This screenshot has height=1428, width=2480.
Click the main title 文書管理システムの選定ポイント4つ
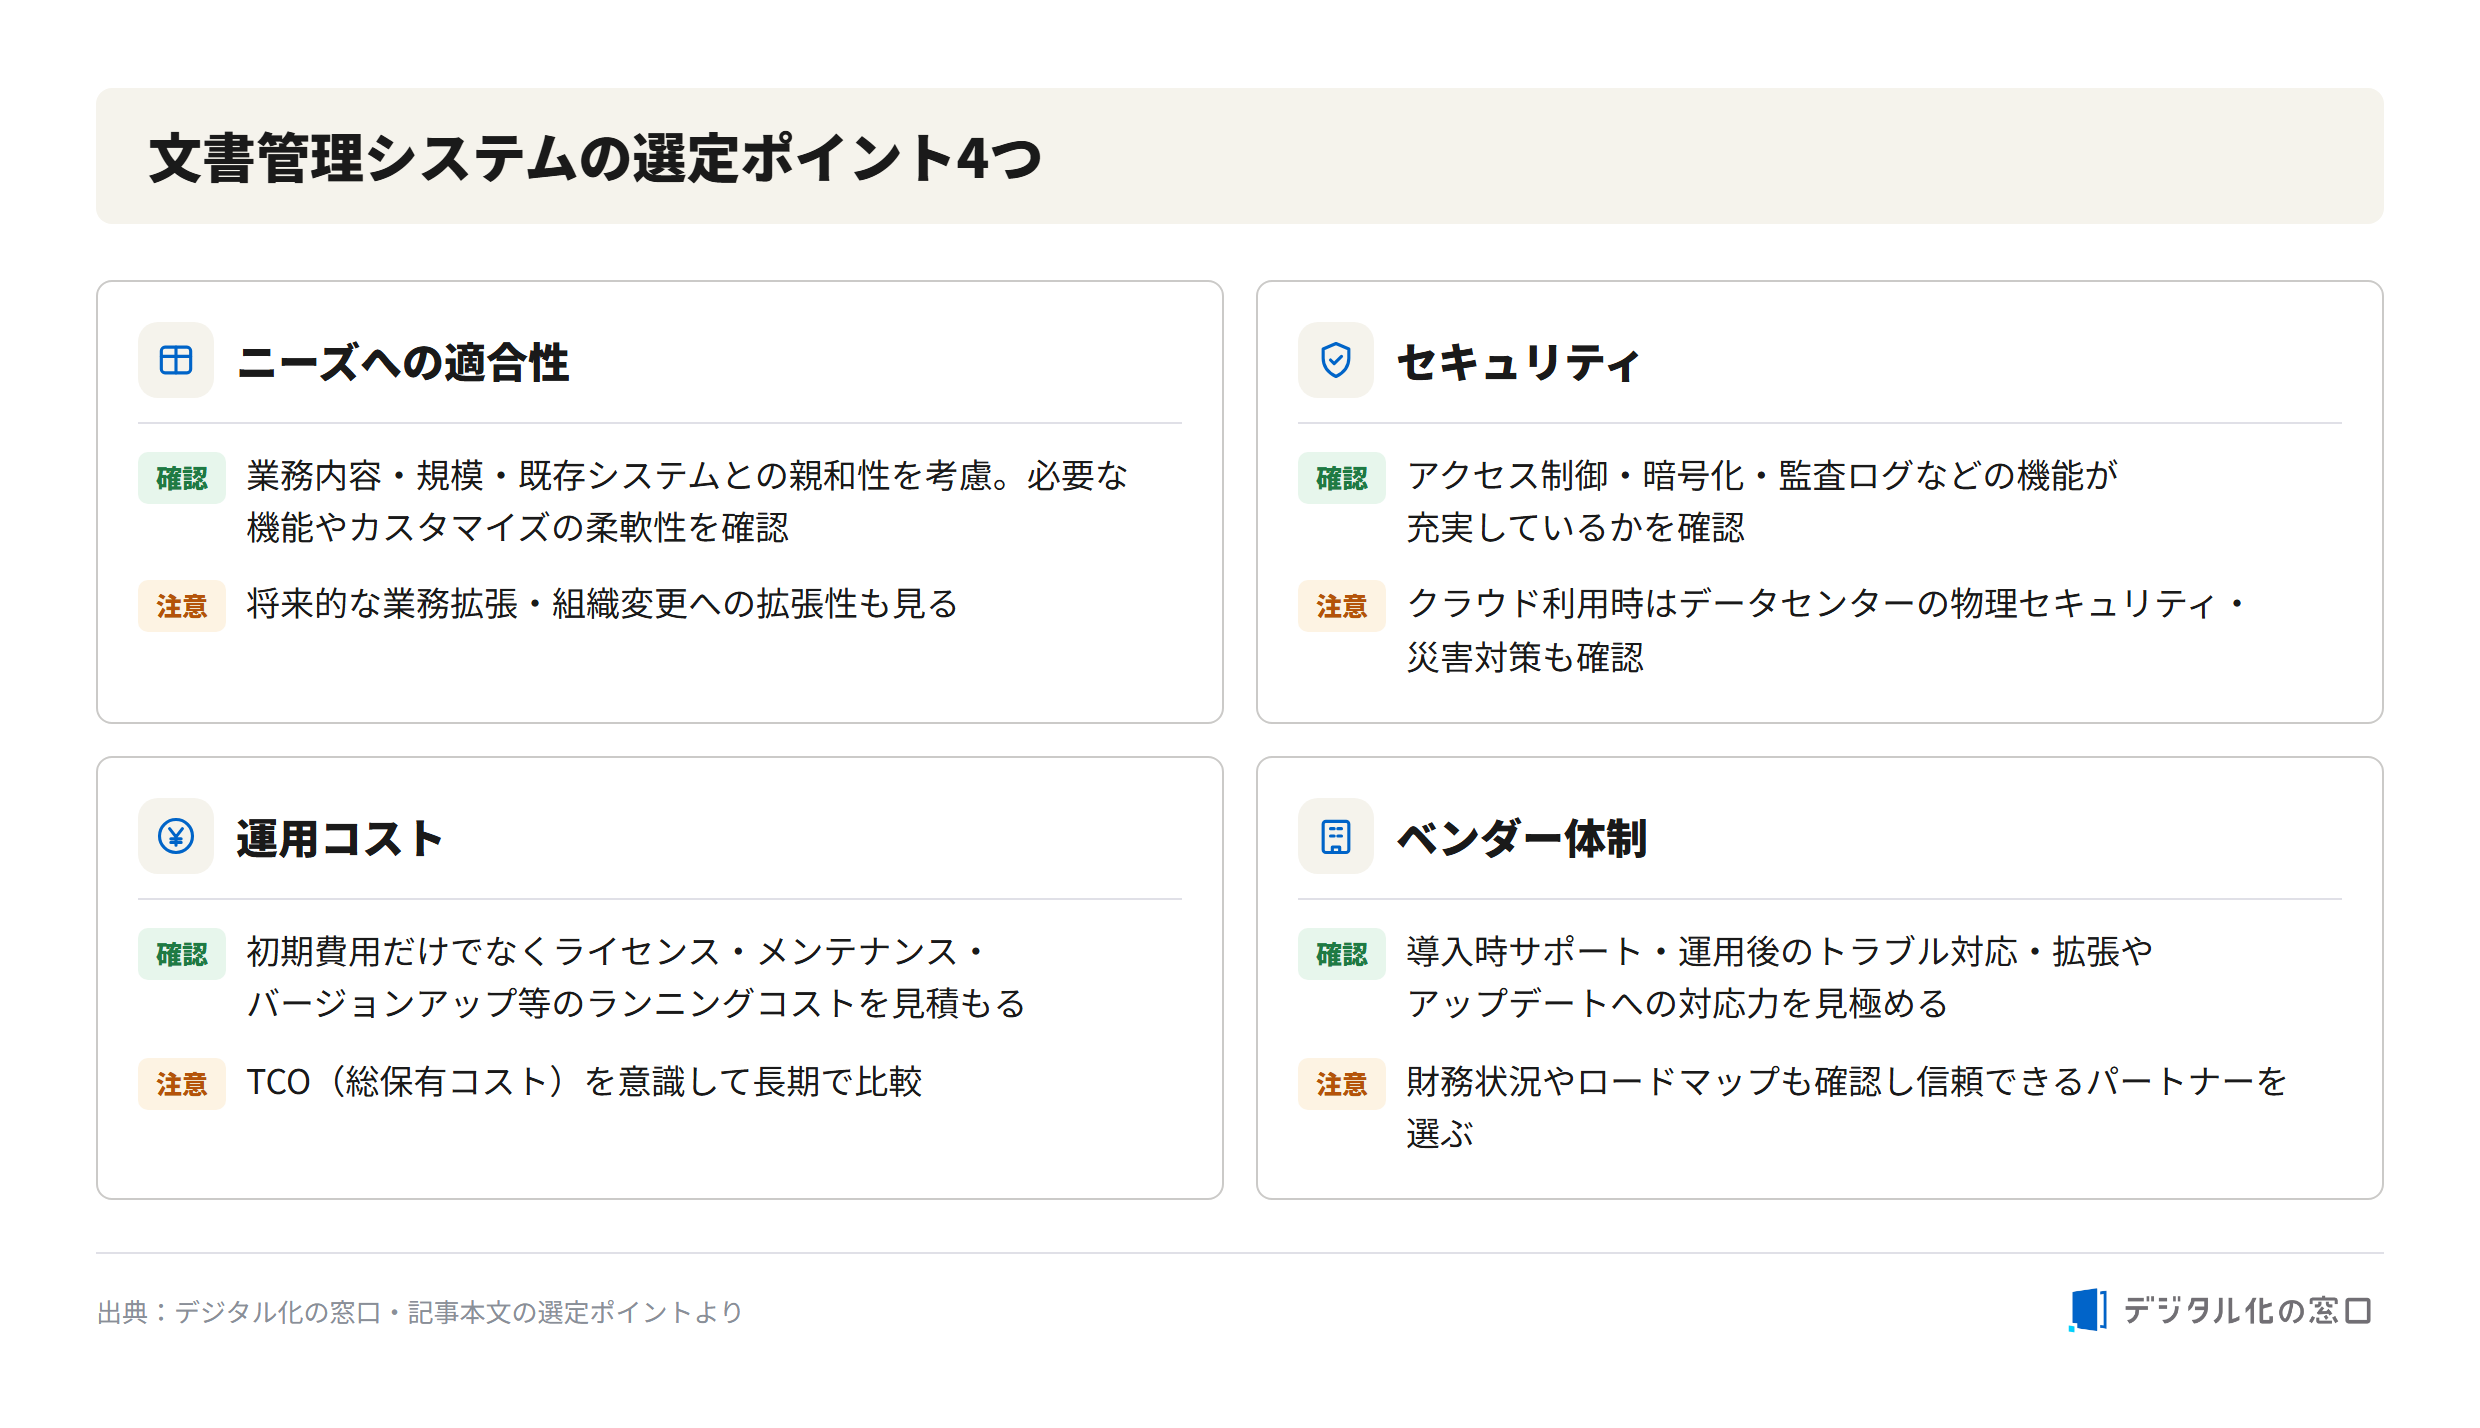tap(596, 158)
